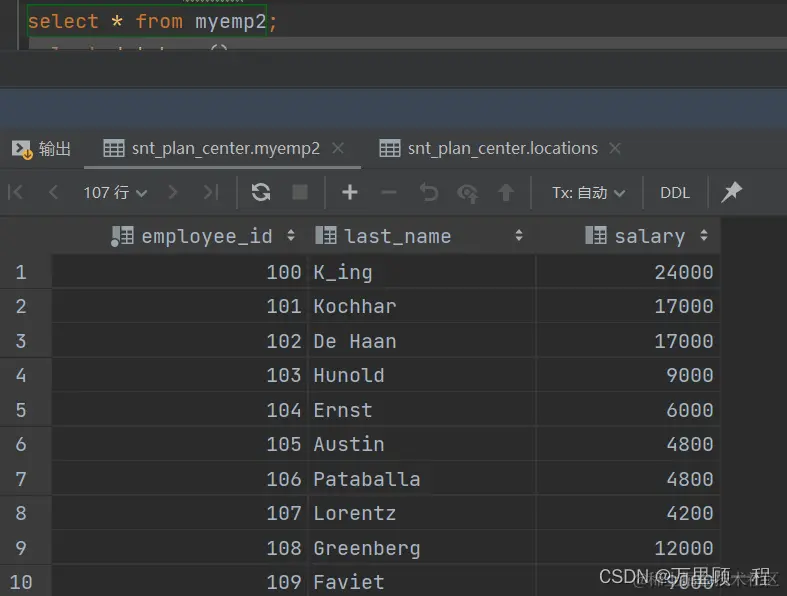Viewport: 787px width, 596px height.
Task: Select salary cell 9000
Action: 628,375
